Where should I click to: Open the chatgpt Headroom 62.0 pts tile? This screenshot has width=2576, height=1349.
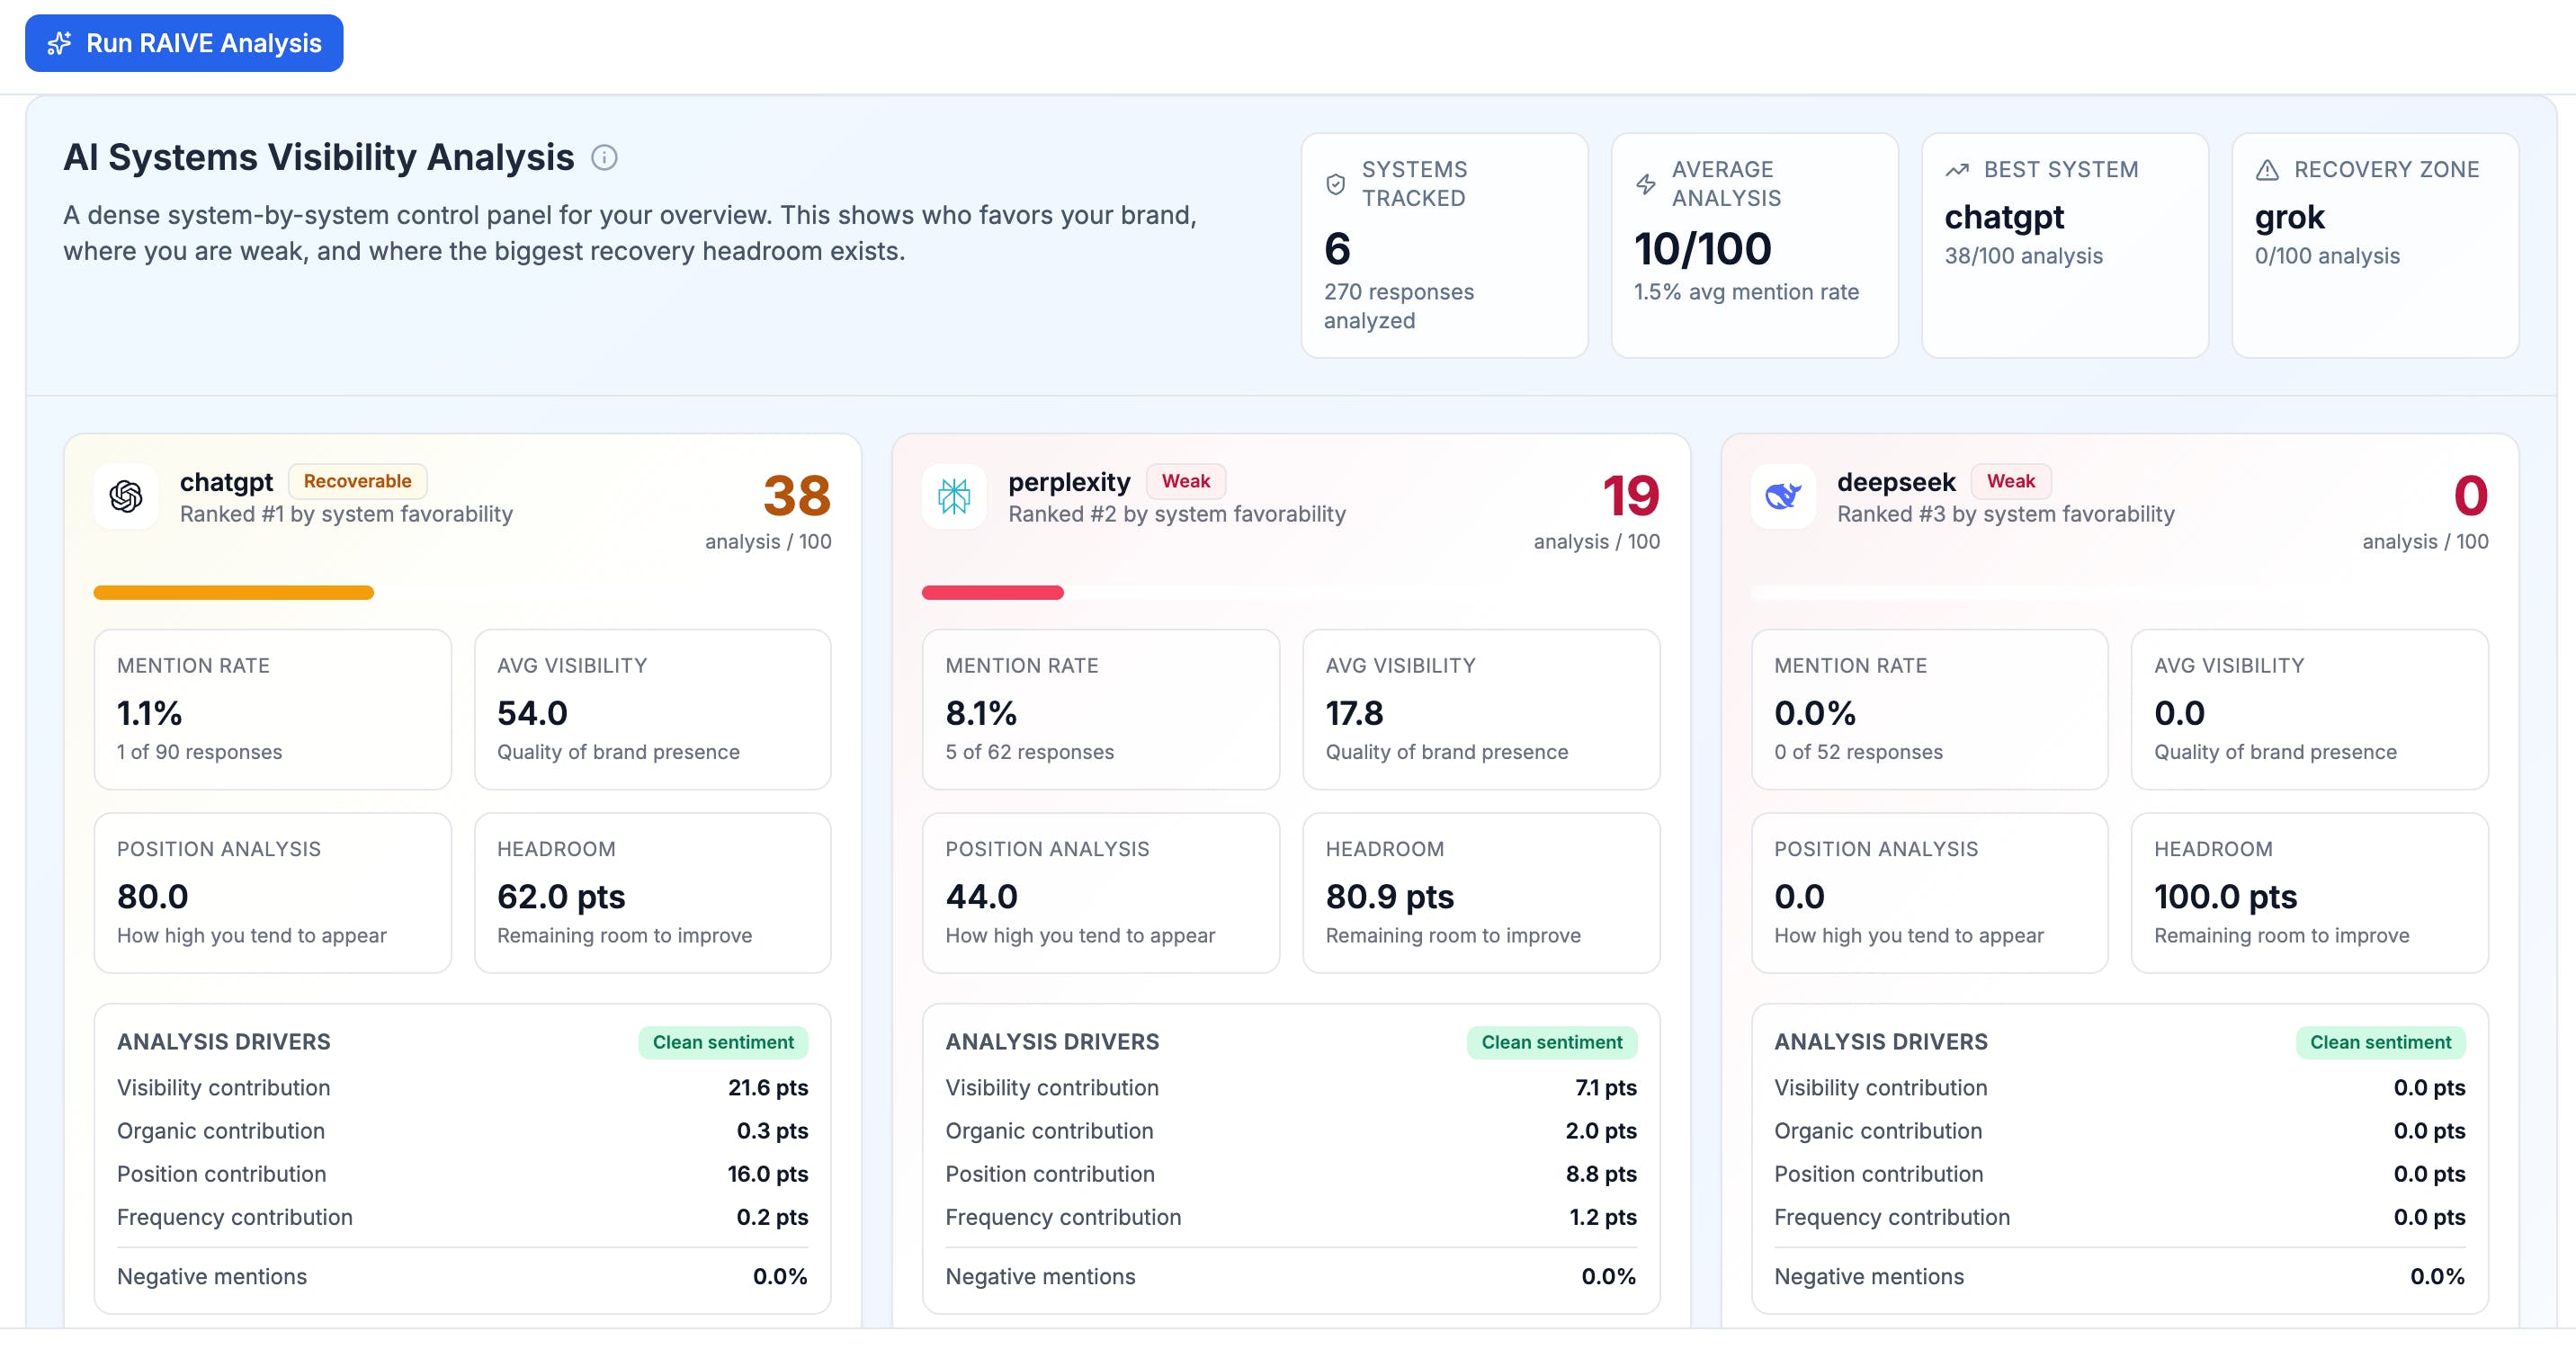[652, 892]
